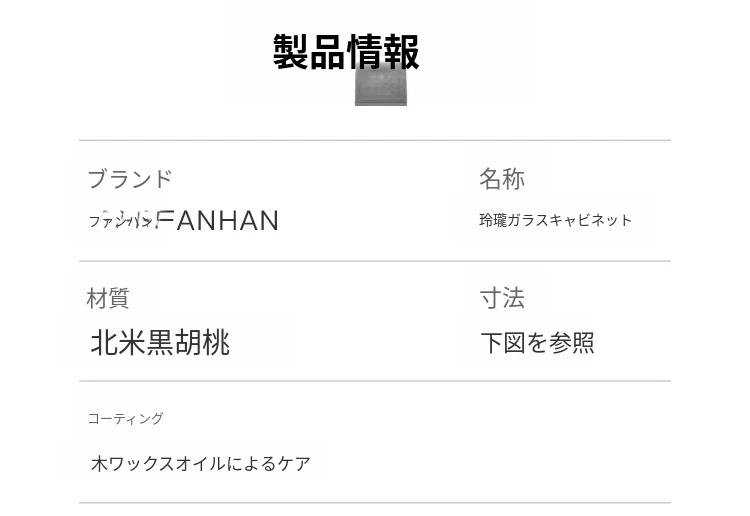The image size is (750, 516).
Task: Click the 北米黒胡桃 material value
Action: click(160, 343)
